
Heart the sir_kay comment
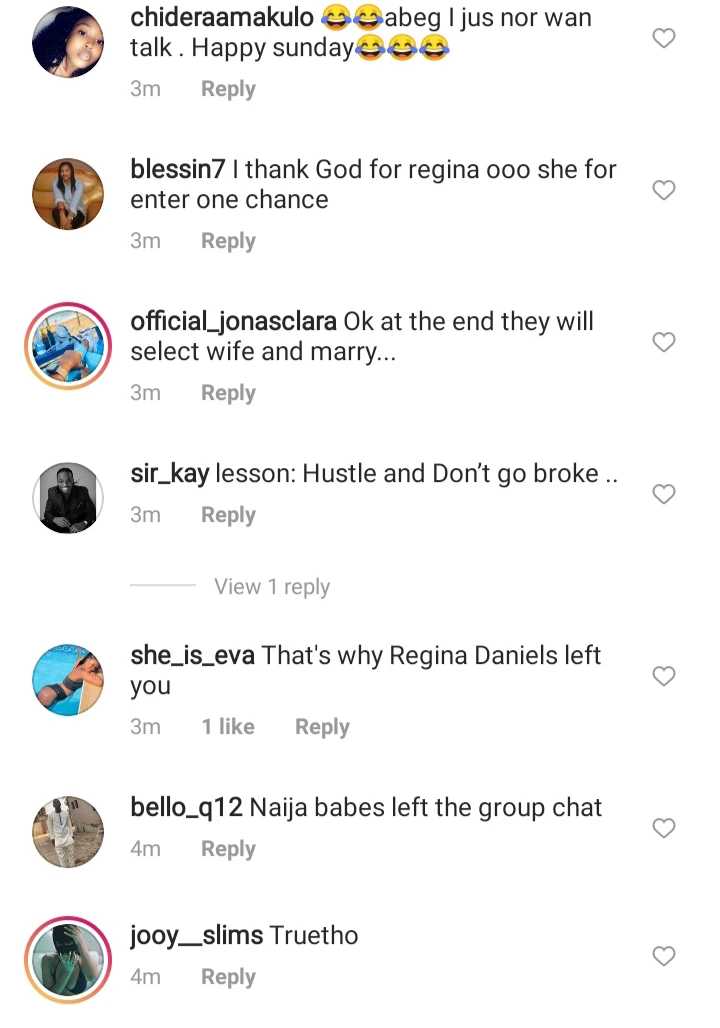[x=664, y=494]
